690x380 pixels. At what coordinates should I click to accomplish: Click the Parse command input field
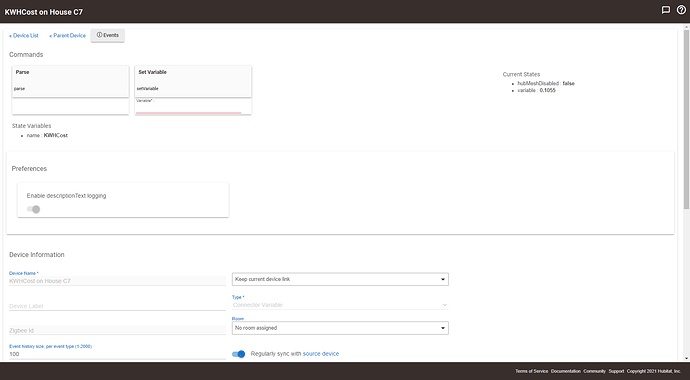pos(70,106)
